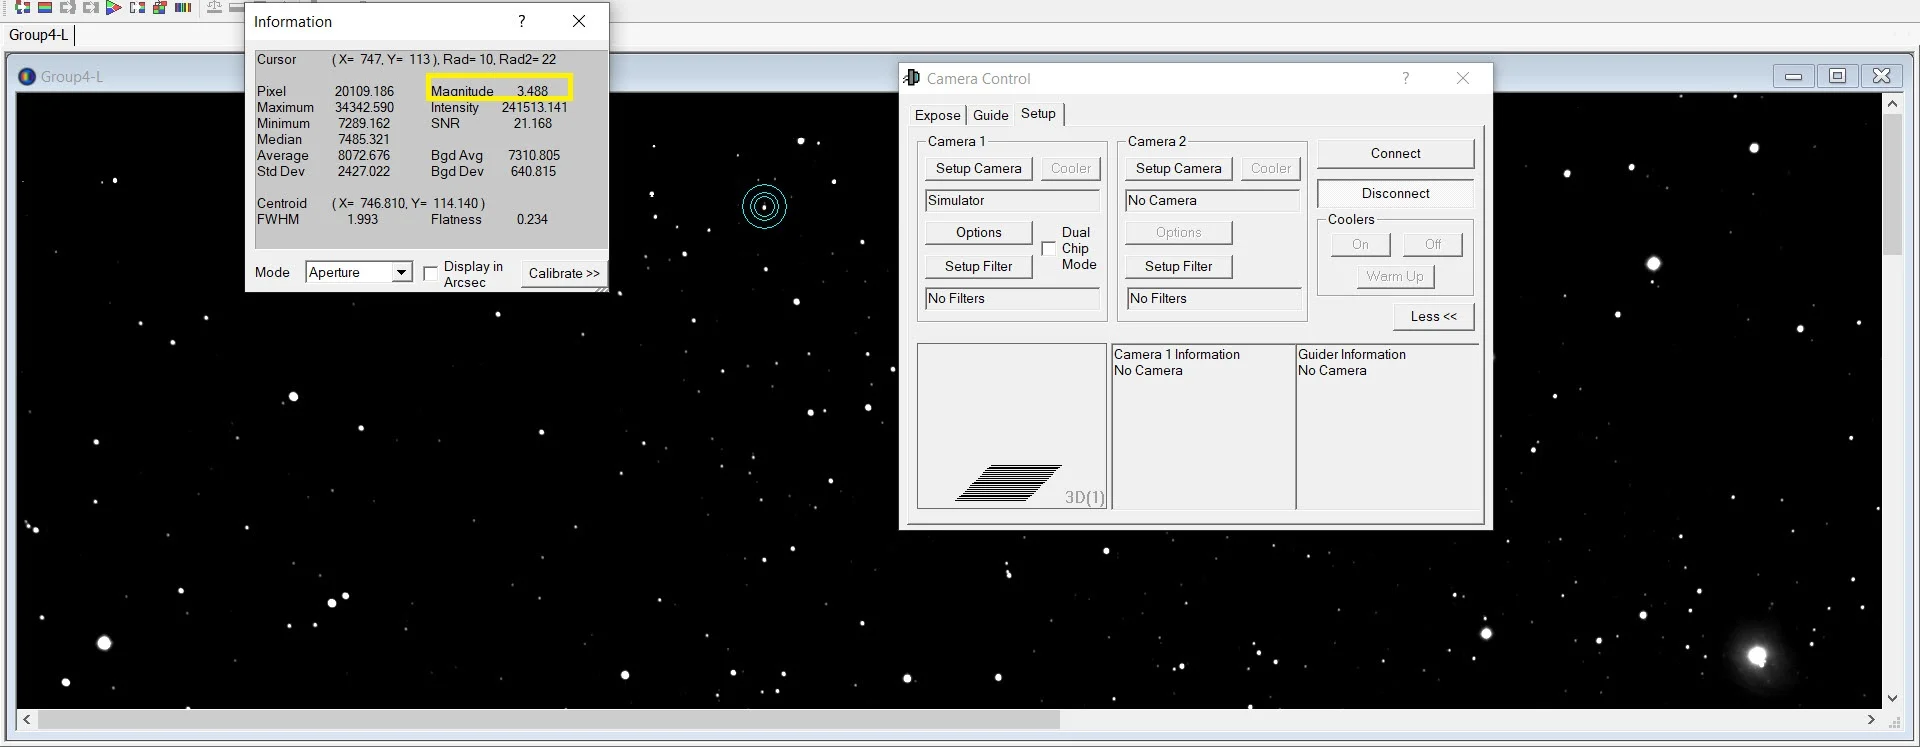The width and height of the screenshot is (1920, 747).
Task: Click the scroll-up arrow of image window
Action: coord(1891,103)
